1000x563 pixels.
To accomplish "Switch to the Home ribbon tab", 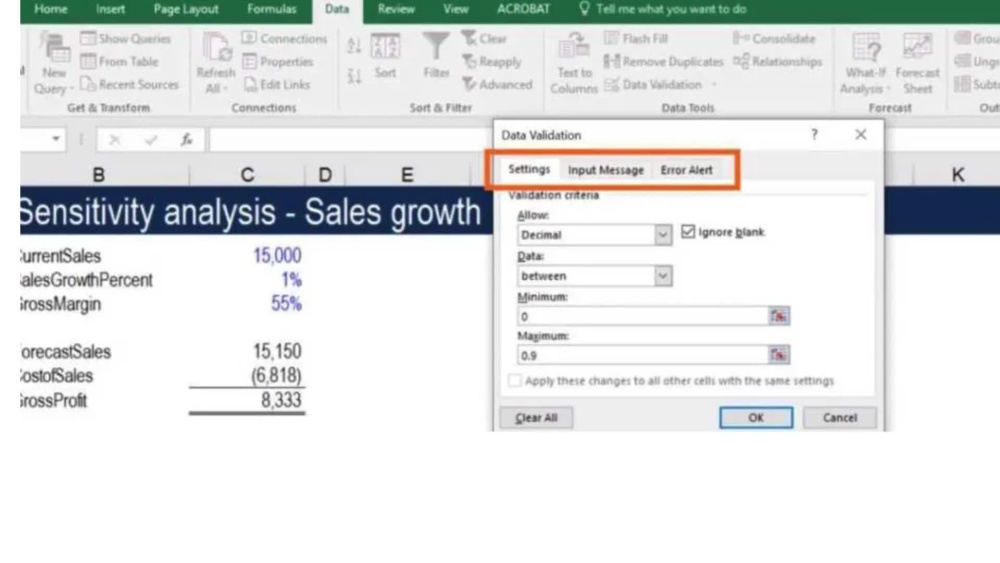I will click(50, 10).
